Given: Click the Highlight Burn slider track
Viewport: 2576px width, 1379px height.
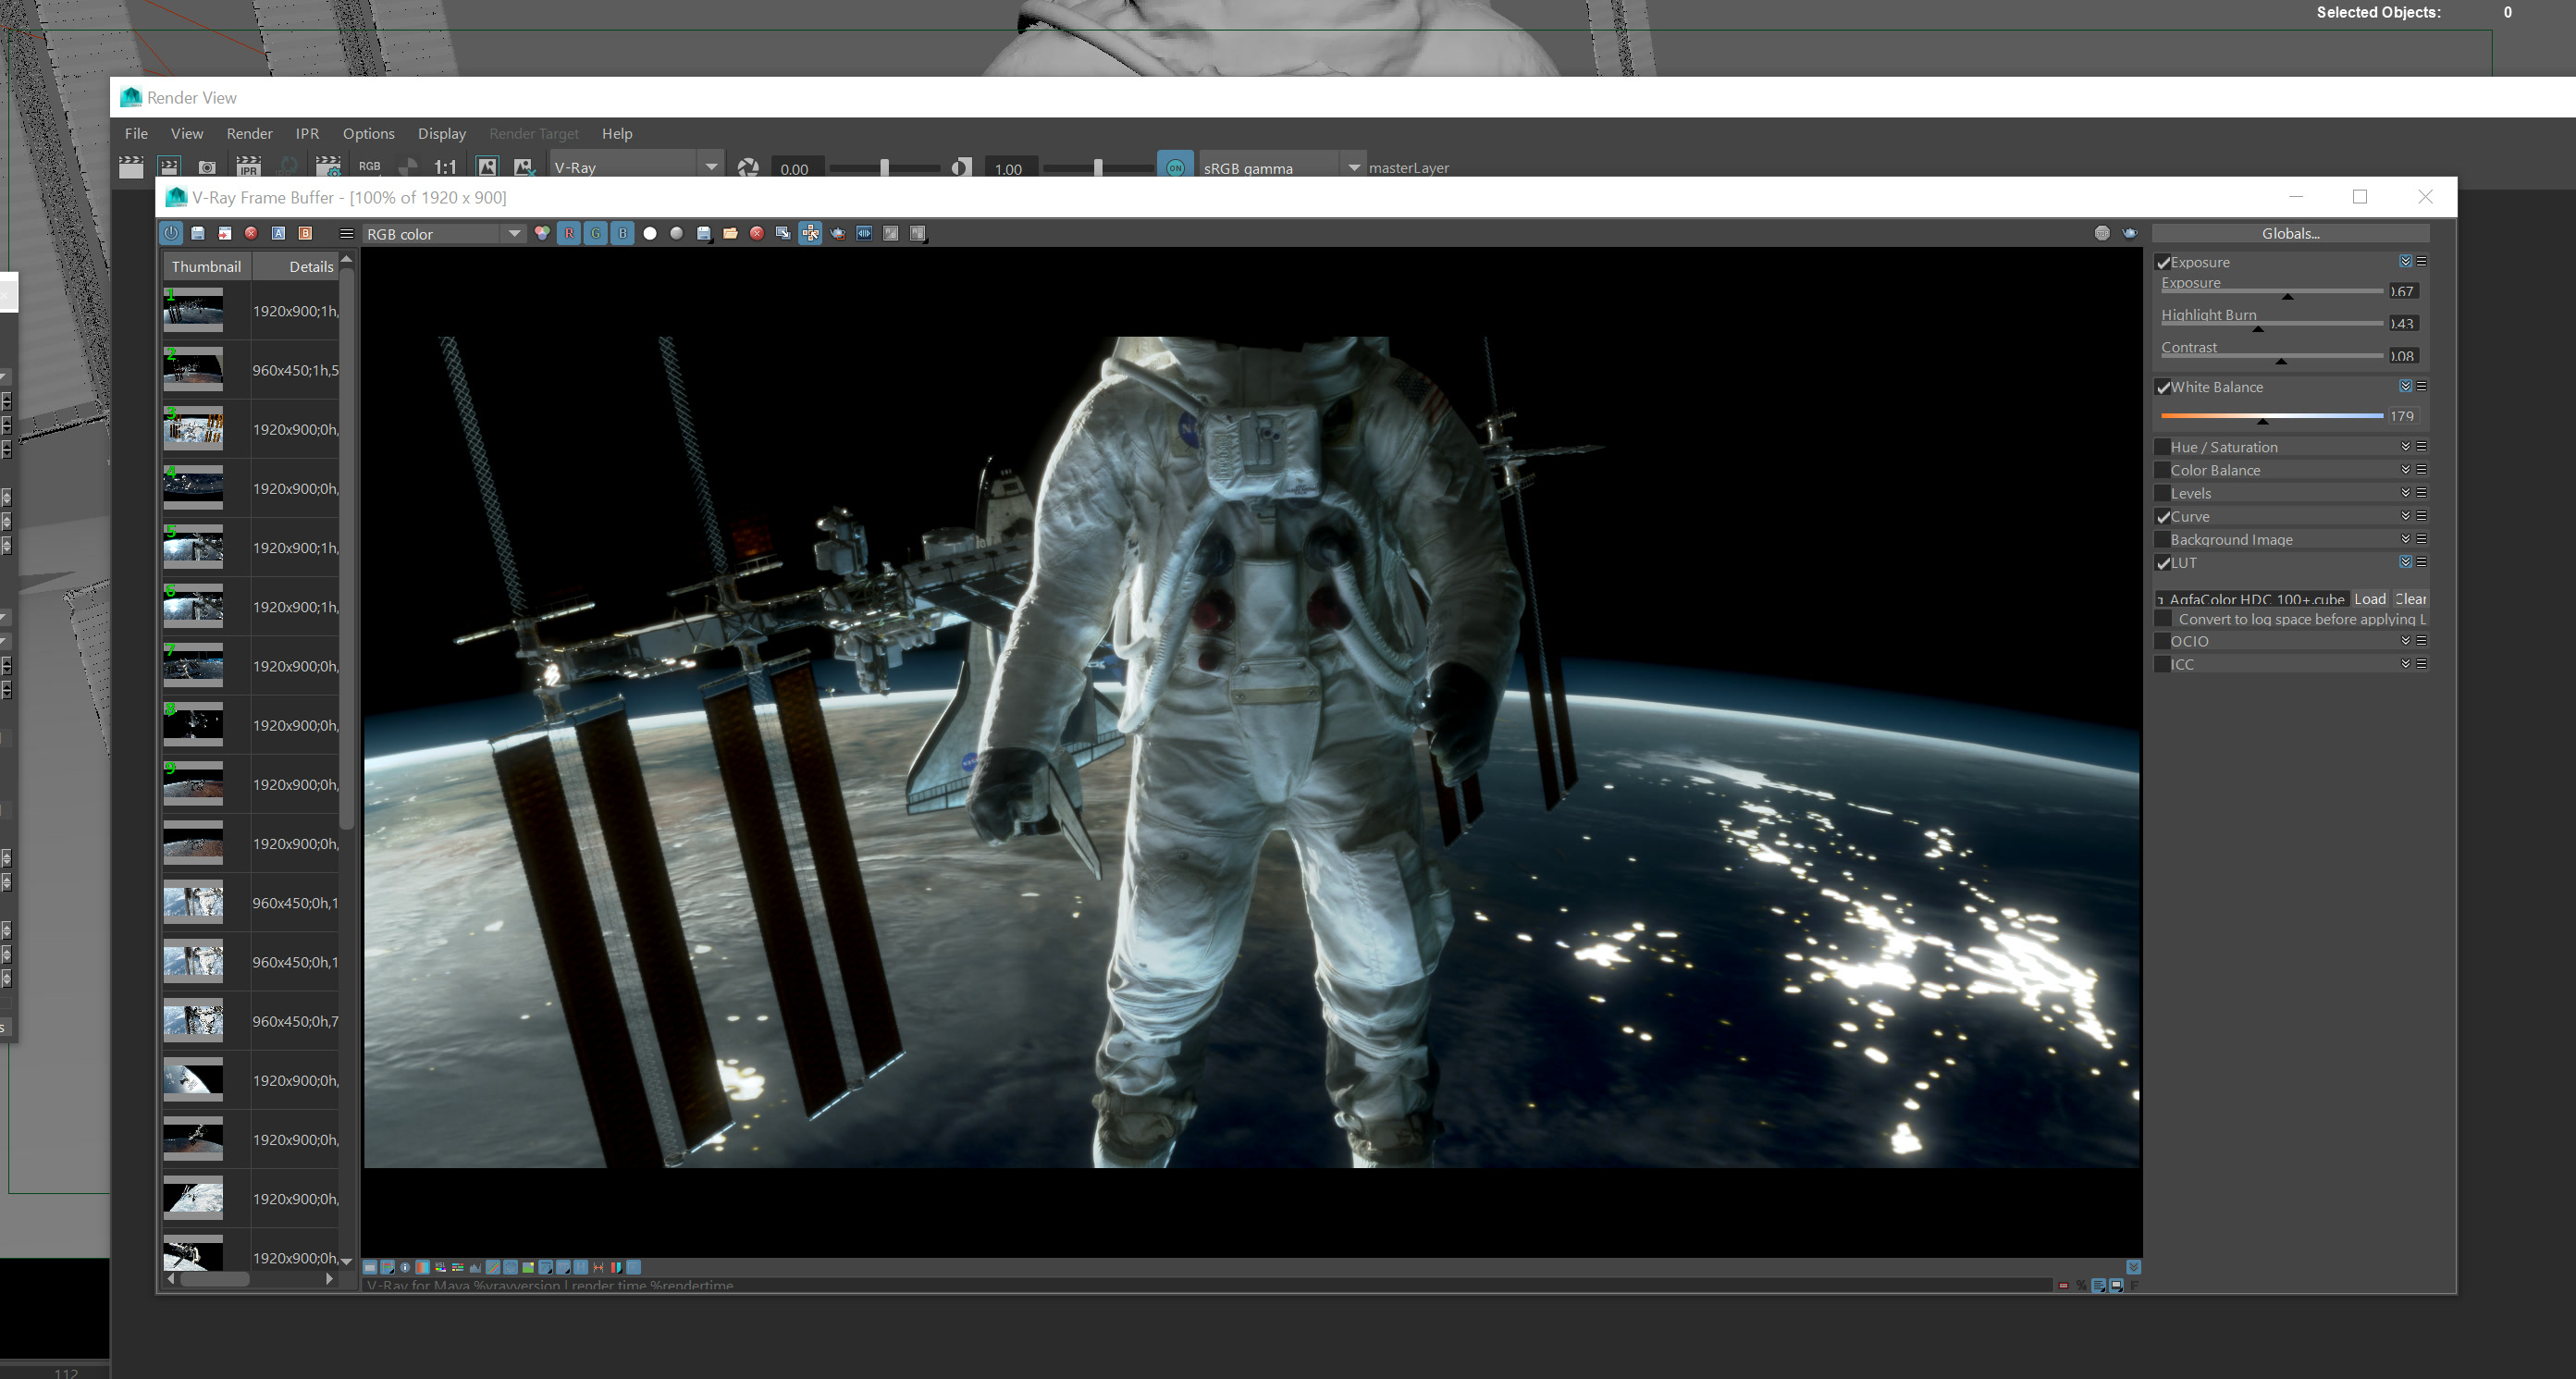Looking at the screenshot, I should click(2271, 324).
